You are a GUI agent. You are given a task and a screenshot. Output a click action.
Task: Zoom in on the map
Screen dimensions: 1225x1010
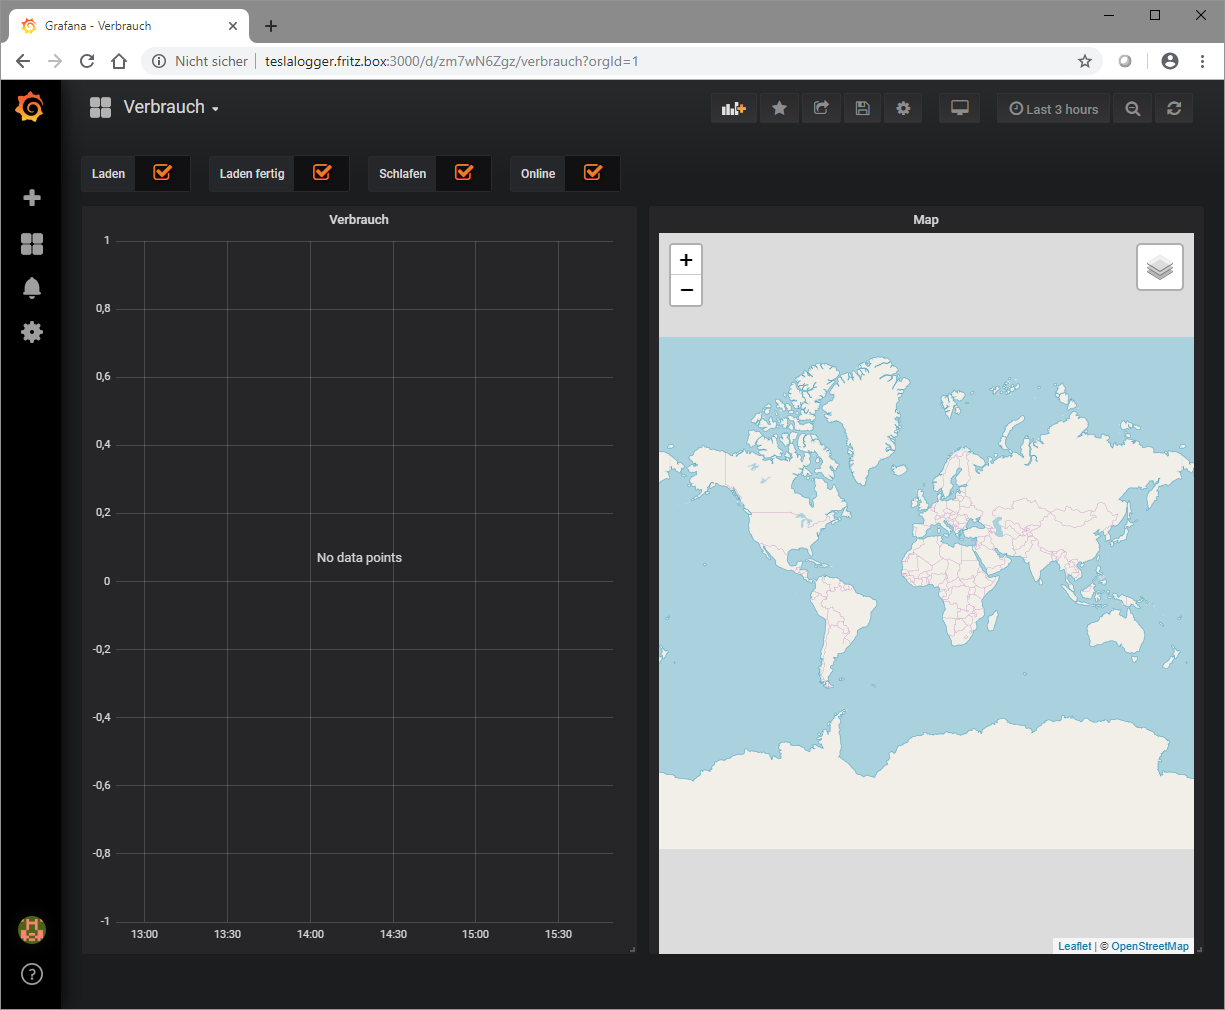pyautogui.click(x=686, y=260)
